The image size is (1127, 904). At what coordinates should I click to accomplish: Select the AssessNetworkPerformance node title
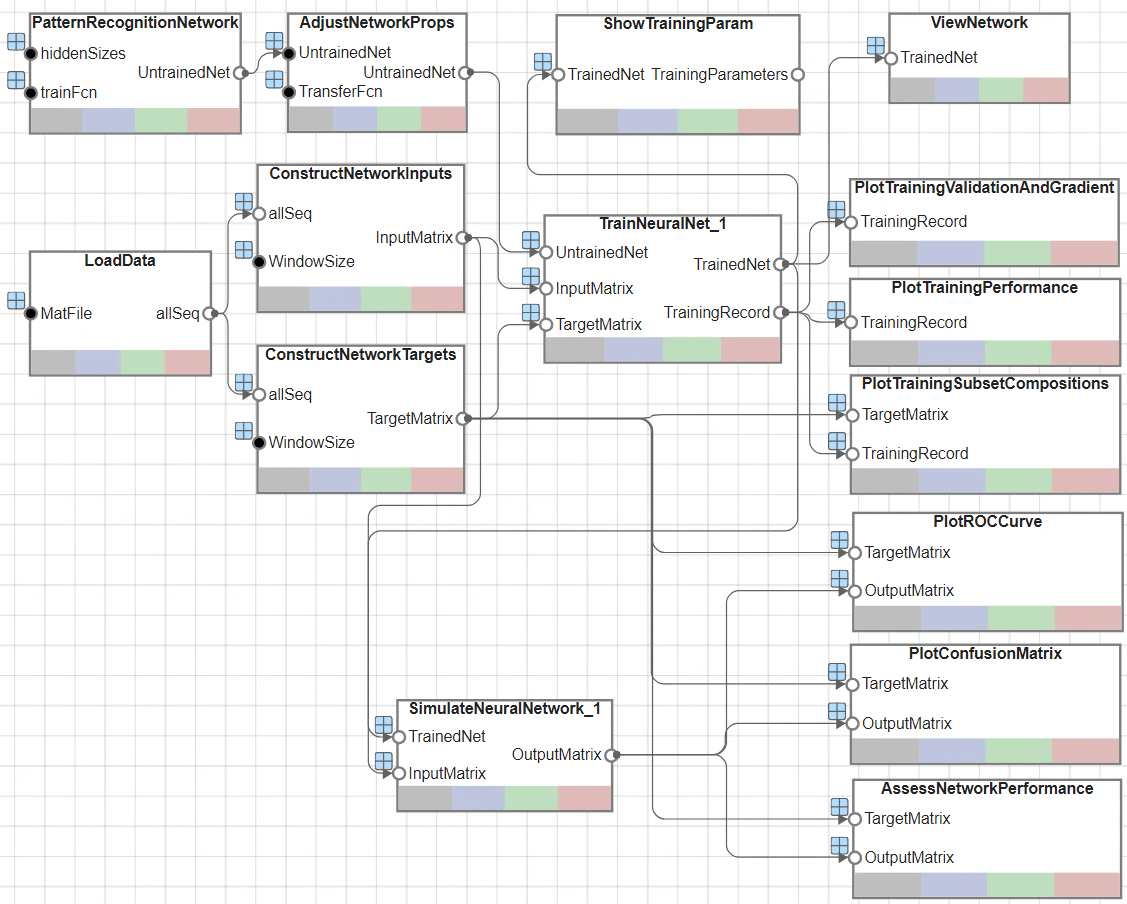tap(986, 788)
